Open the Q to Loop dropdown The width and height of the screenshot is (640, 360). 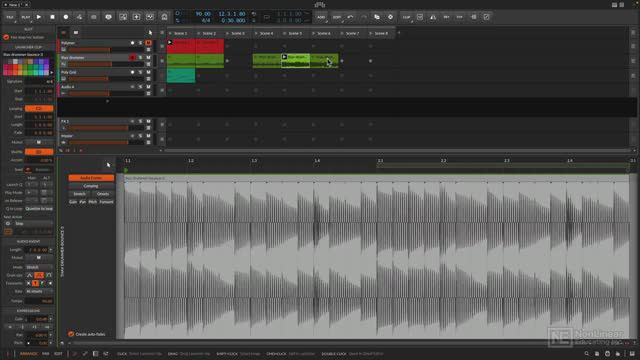39,209
